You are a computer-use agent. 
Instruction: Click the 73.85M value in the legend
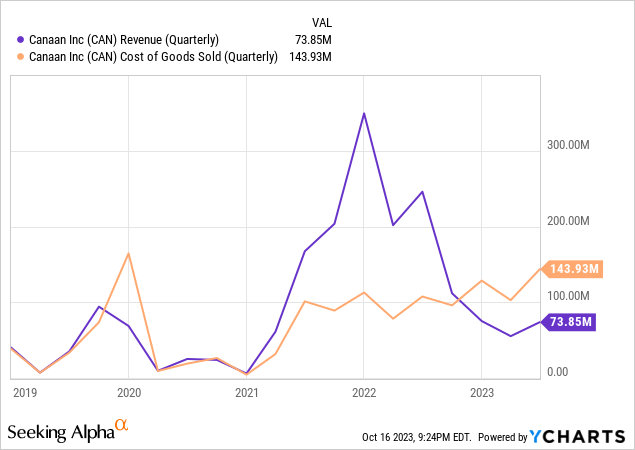pyautogui.click(x=314, y=39)
